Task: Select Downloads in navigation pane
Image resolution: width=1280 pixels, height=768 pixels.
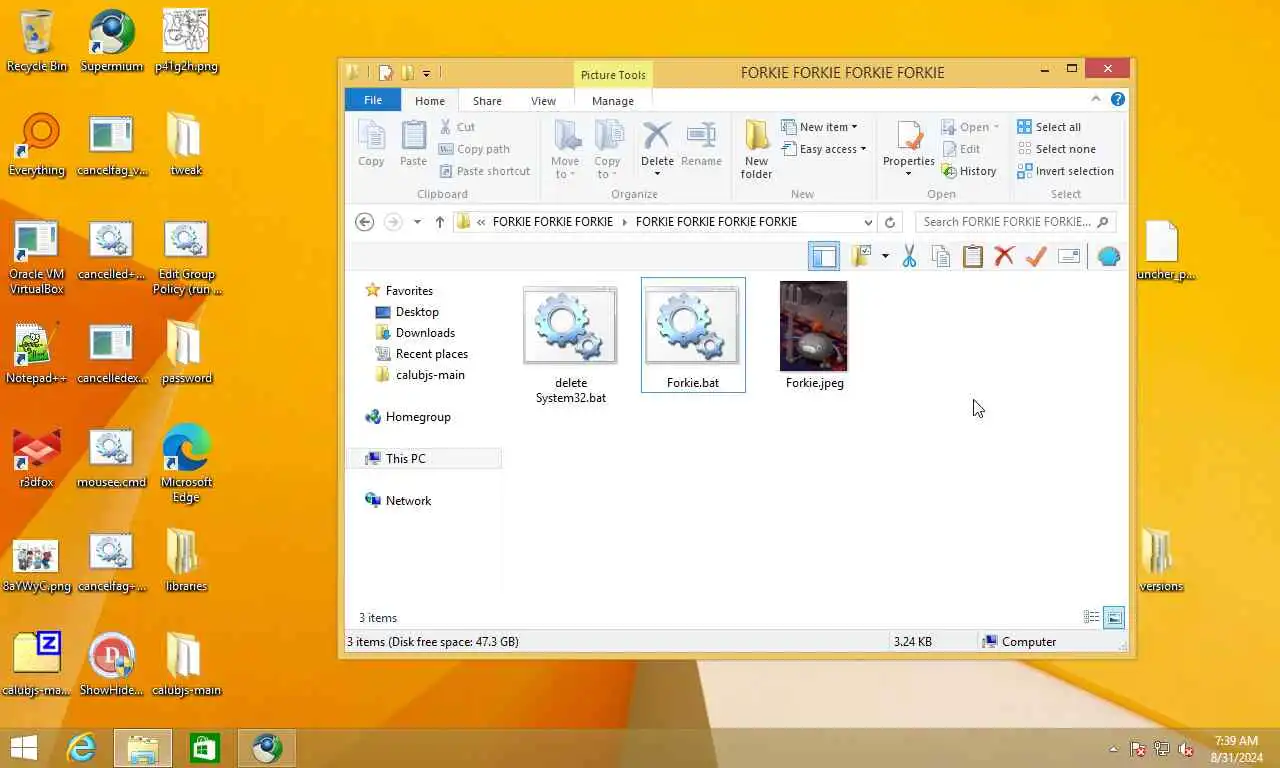Action: (x=424, y=333)
